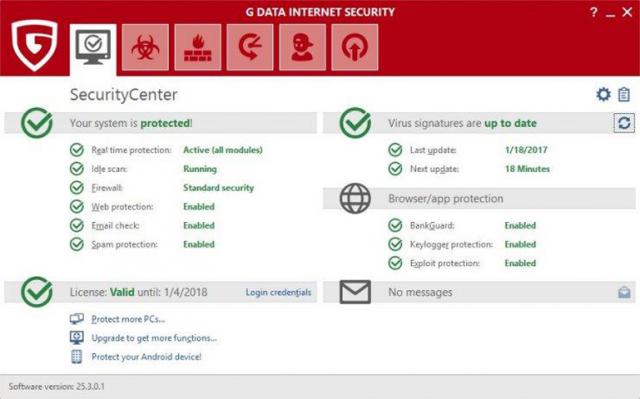Click Next update 18 Minutes value
The height and width of the screenshot is (399, 640).
tap(527, 168)
